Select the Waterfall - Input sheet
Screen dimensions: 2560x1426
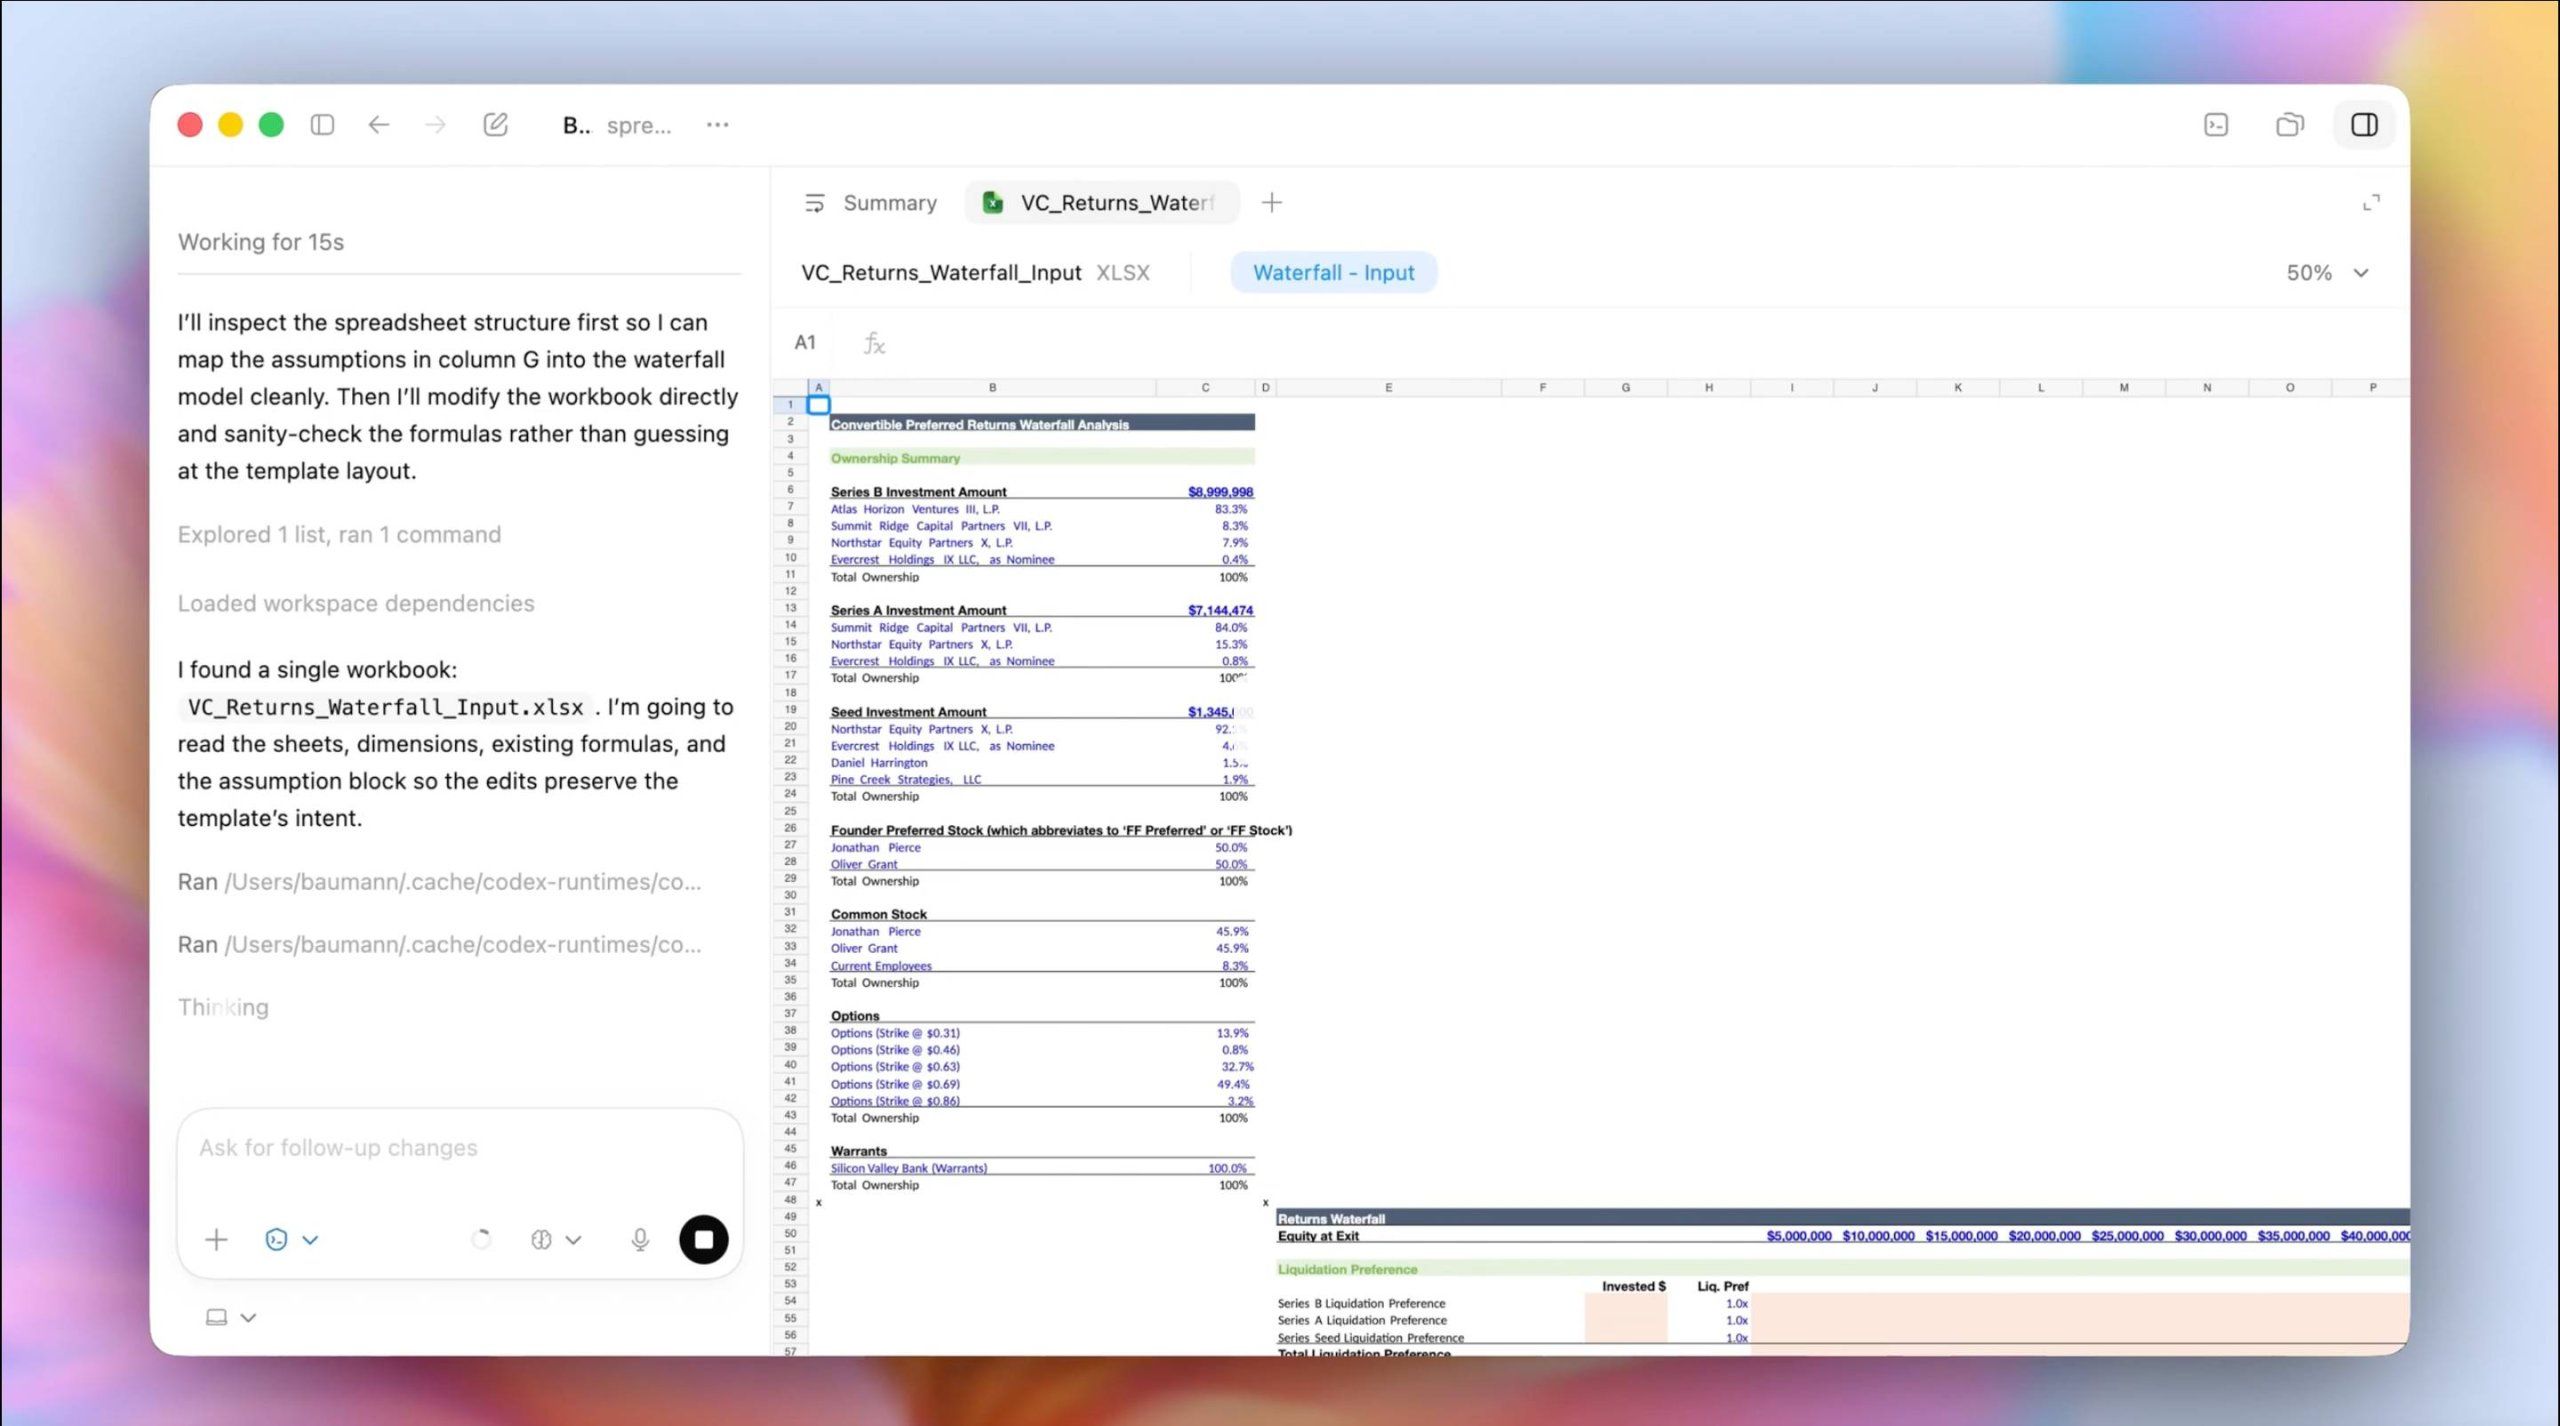coord(1333,273)
